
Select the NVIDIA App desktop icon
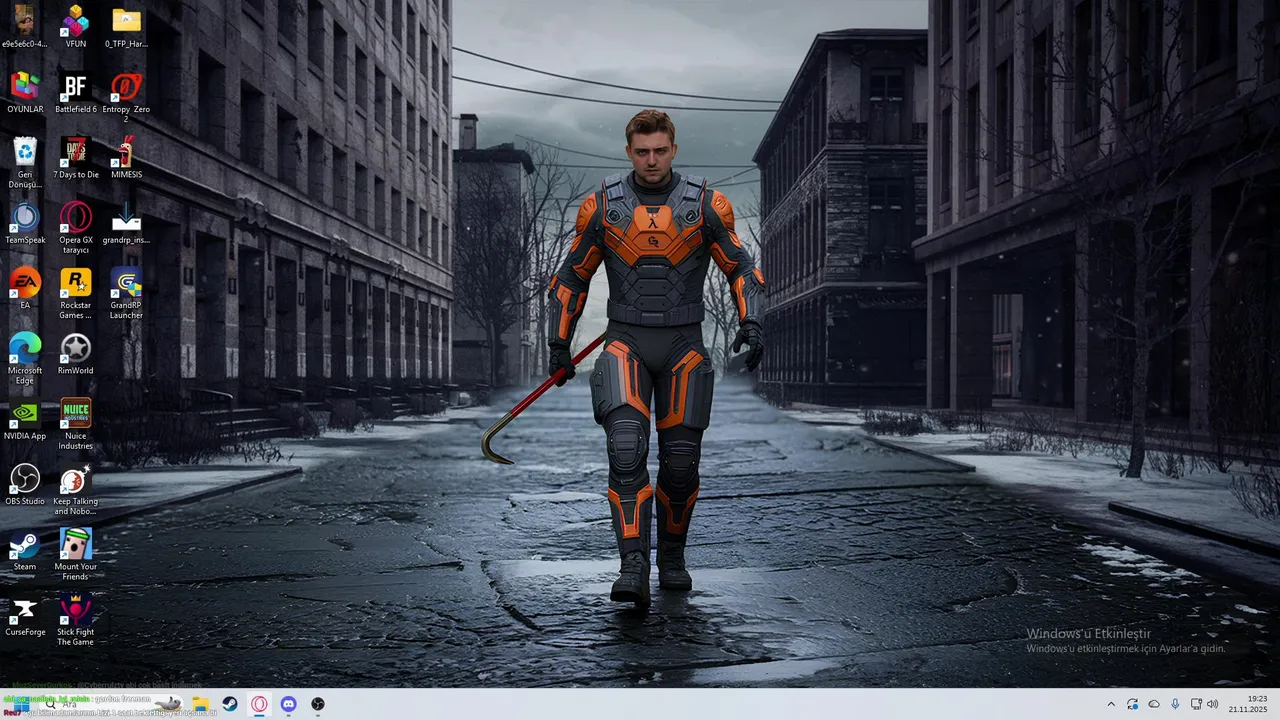click(x=25, y=419)
